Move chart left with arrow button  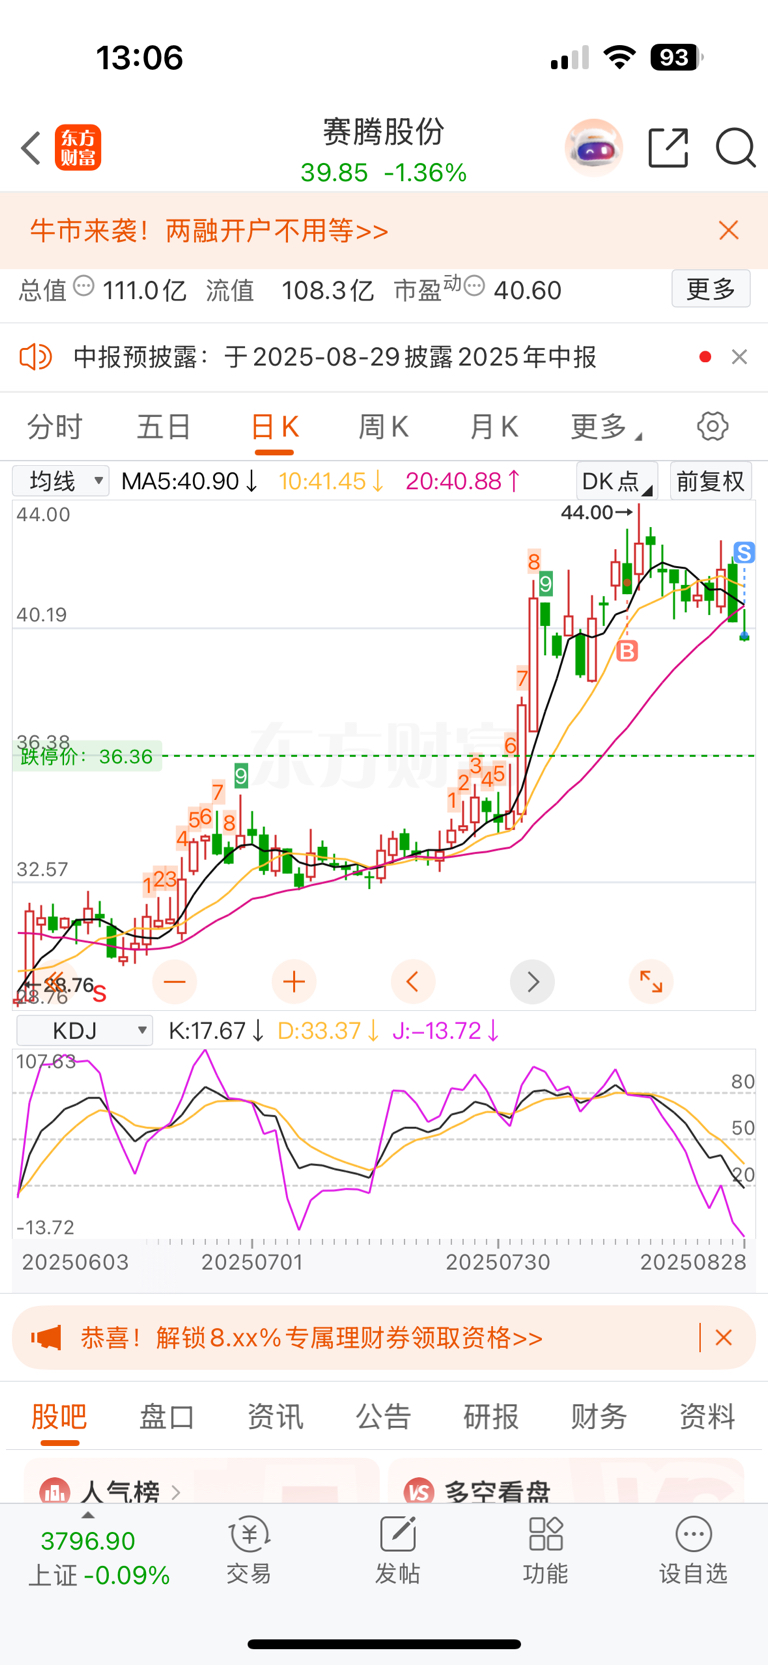[x=413, y=982]
